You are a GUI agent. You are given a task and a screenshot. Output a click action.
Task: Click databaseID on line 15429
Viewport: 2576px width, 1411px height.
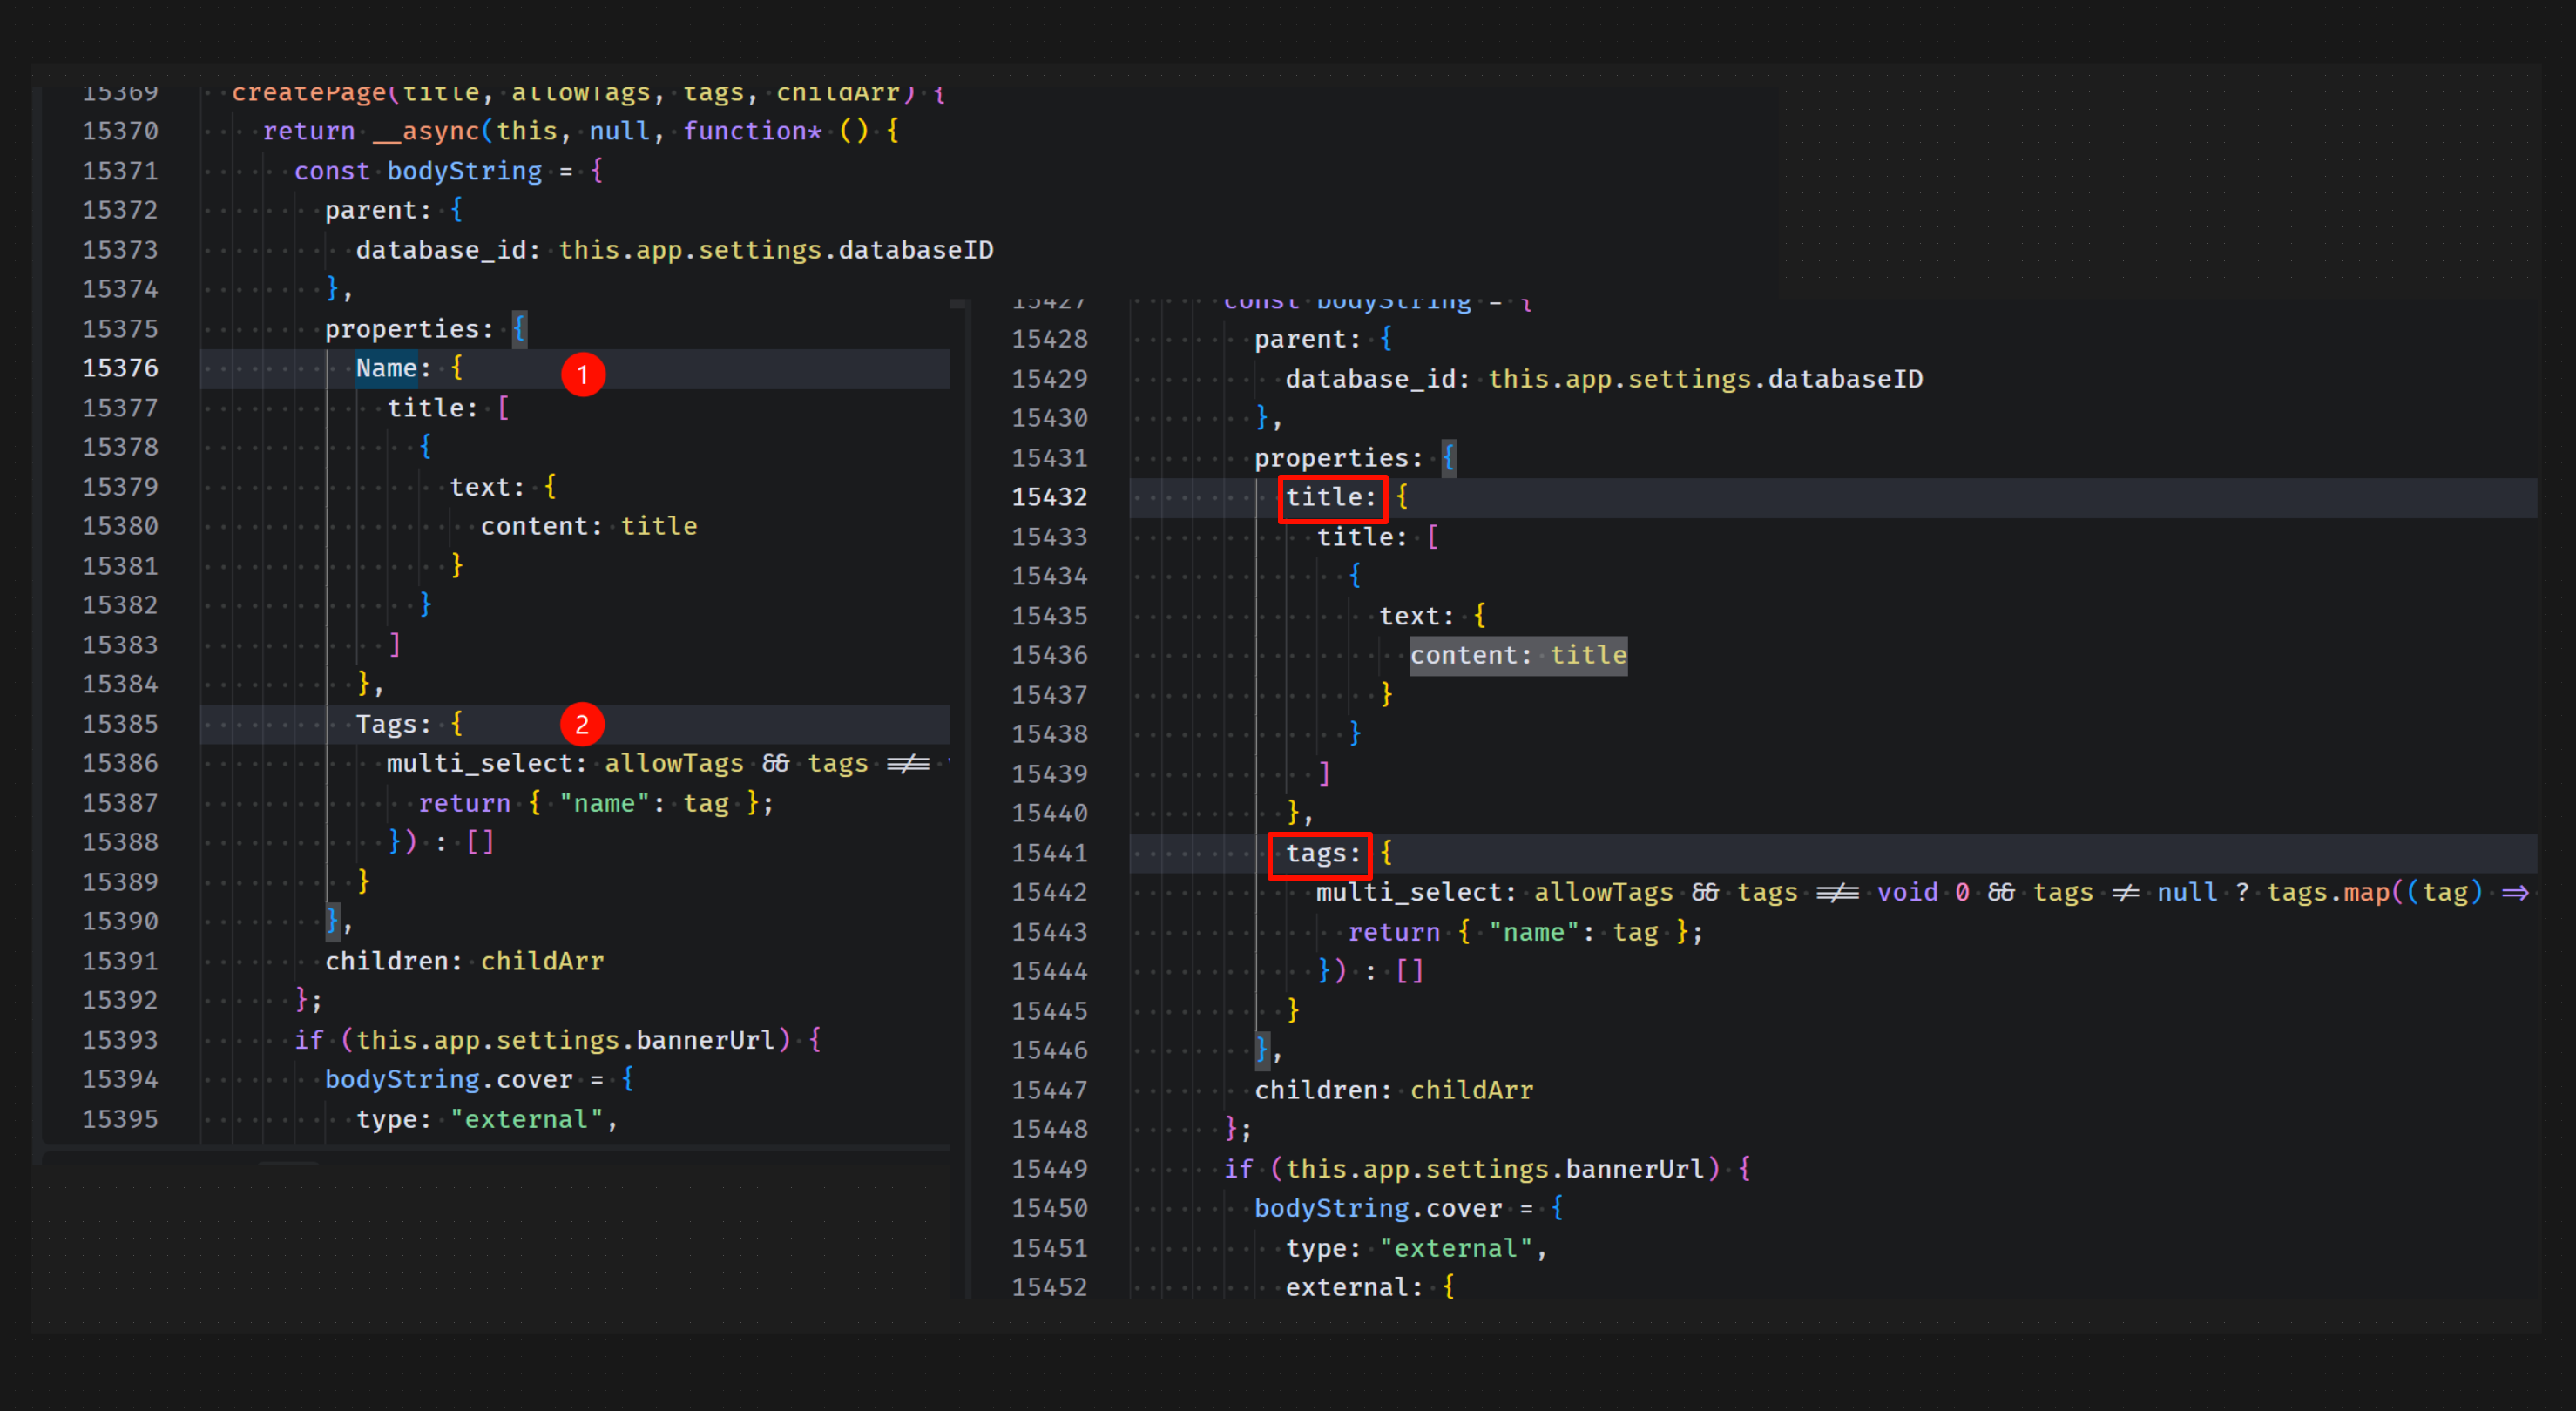[x=1845, y=379]
